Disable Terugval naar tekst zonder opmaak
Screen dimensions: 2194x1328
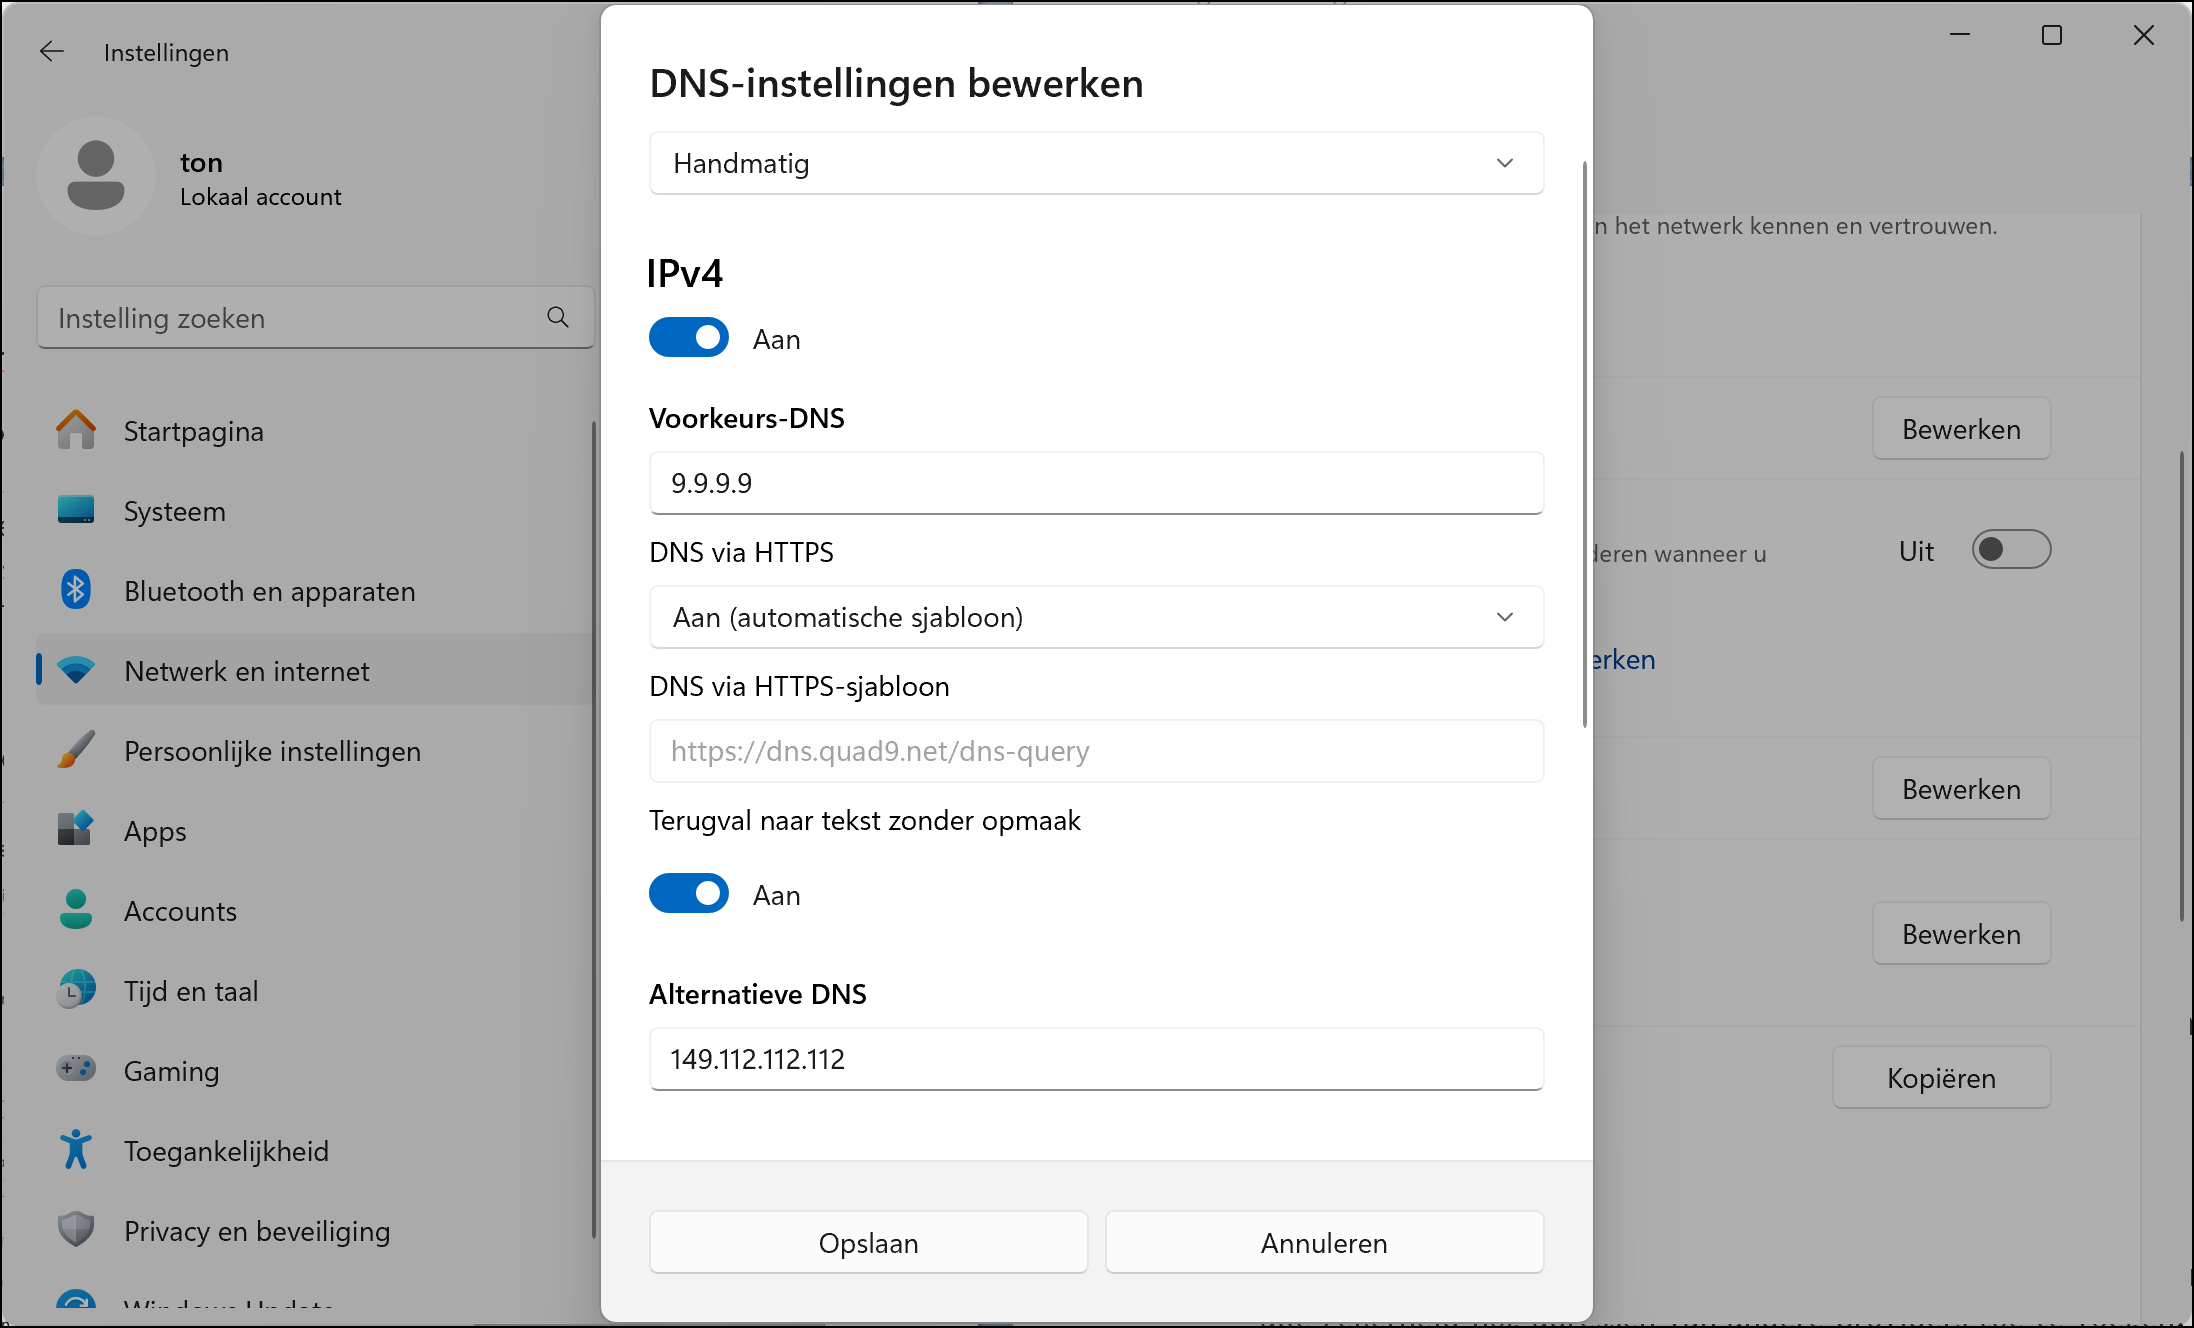coord(689,894)
